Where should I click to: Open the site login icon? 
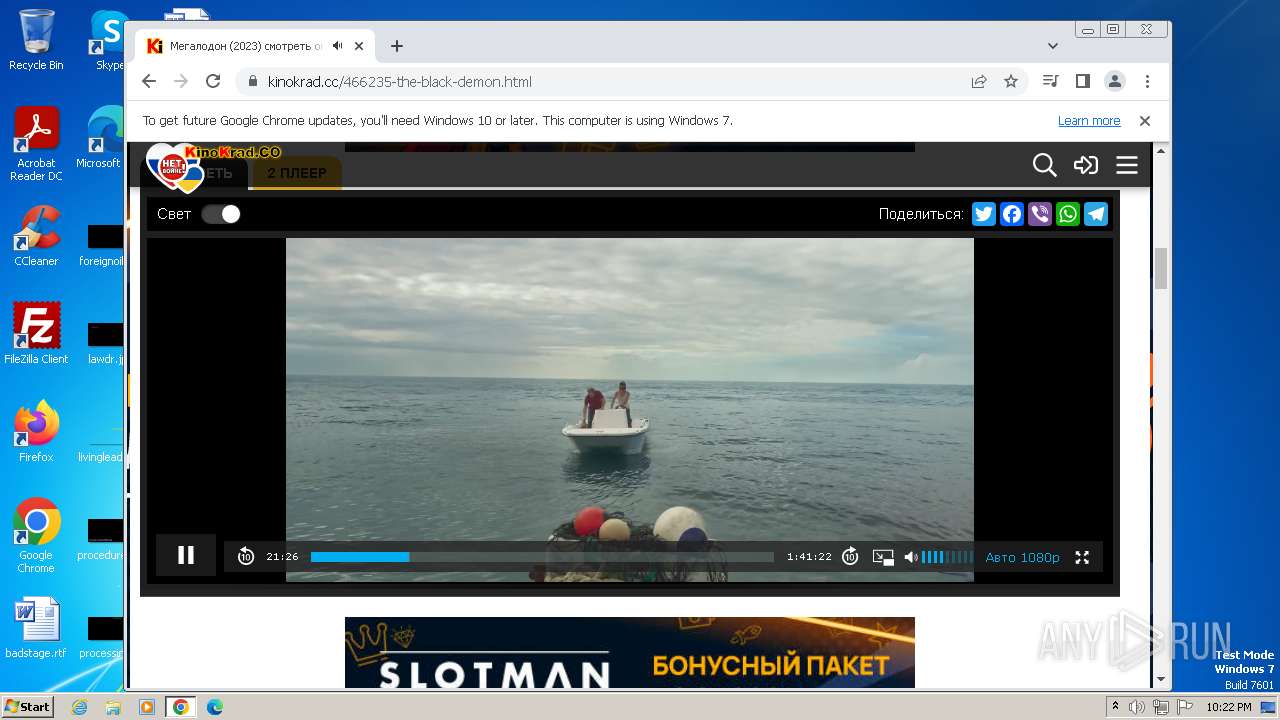click(x=1086, y=165)
